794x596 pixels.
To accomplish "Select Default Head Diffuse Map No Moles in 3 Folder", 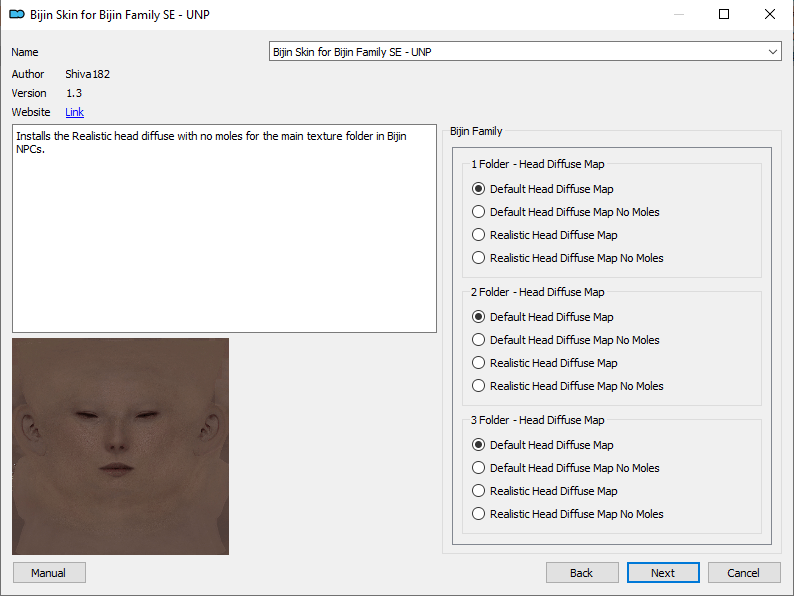I will click(x=565, y=468).
